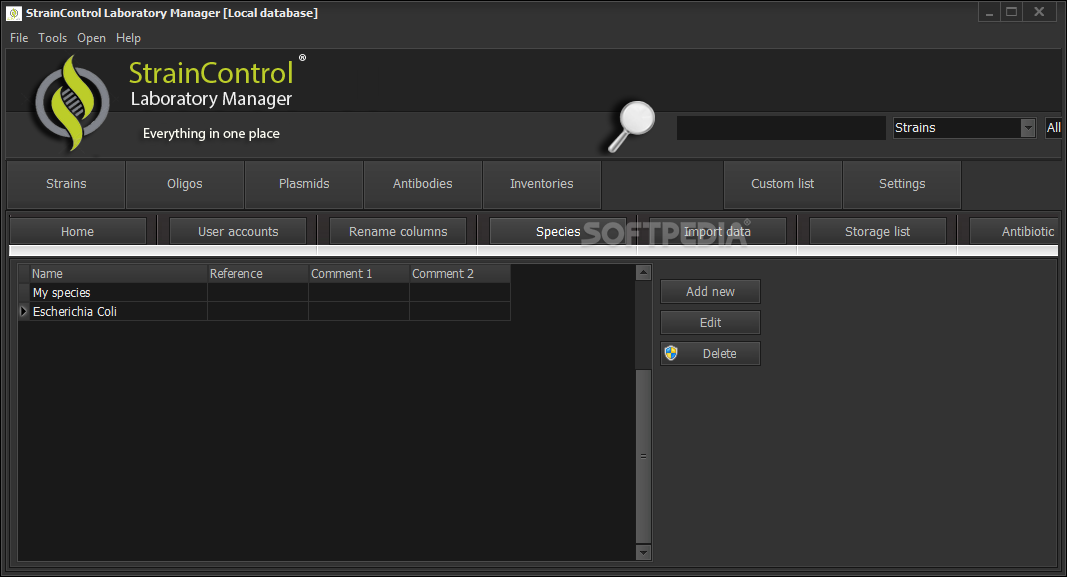The height and width of the screenshot is (577, 1067).
Task: Click the shield icon on Delete button
Action: [x=671, y=353]
